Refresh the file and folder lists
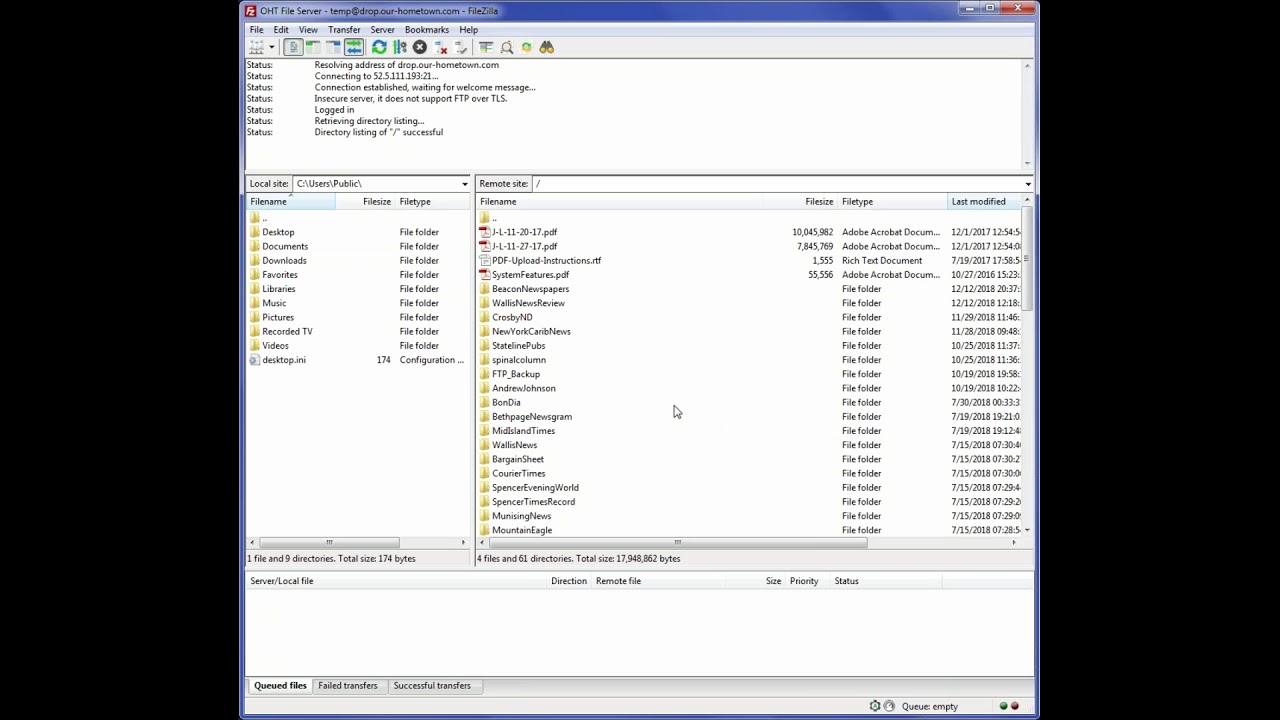Viewport: 1280px width, 720px height. (x=379, y=47)
